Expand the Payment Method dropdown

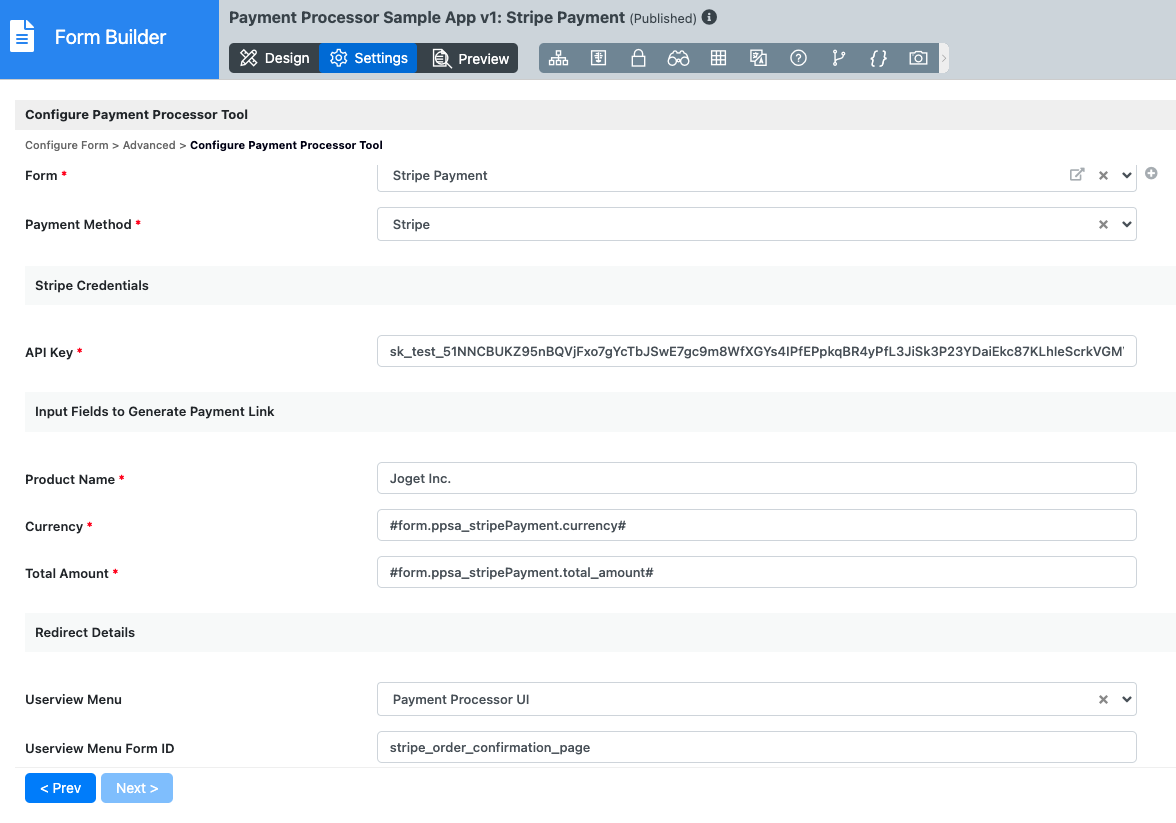(1127, 225)
